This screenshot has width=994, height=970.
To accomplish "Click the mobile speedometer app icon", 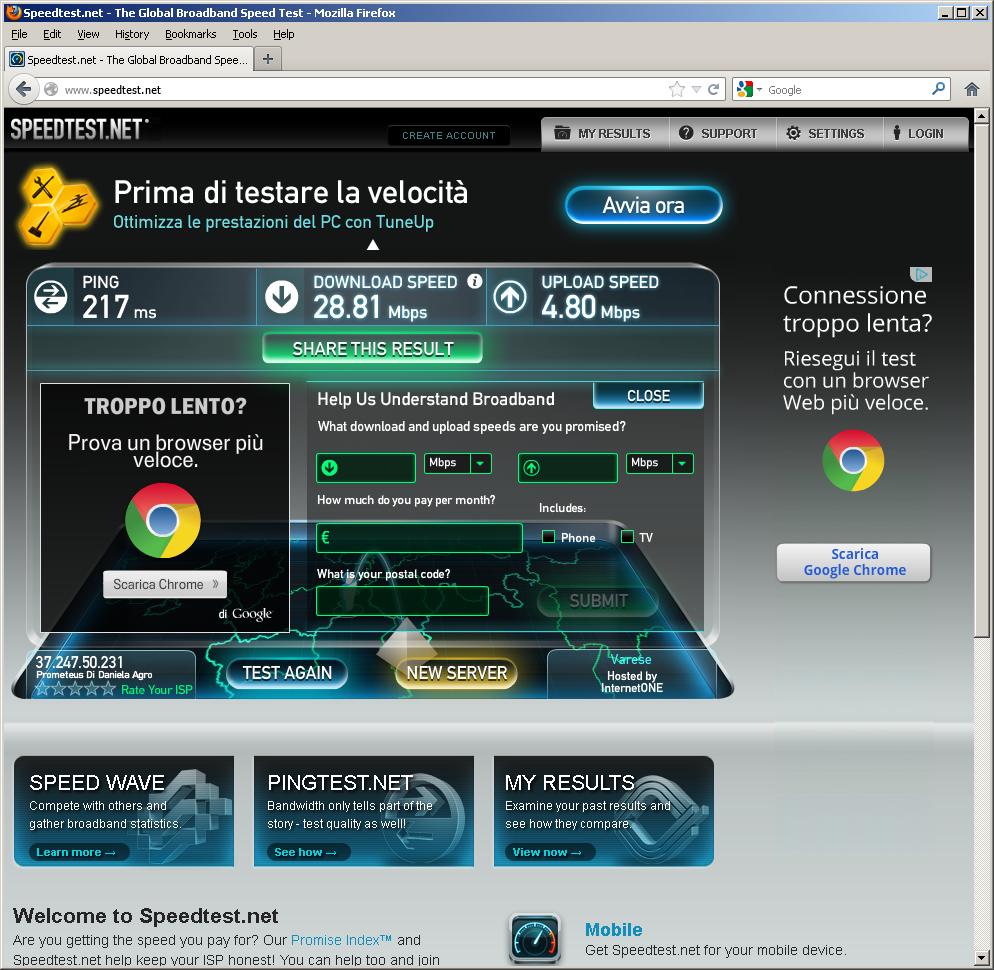I will click(535, 938).
